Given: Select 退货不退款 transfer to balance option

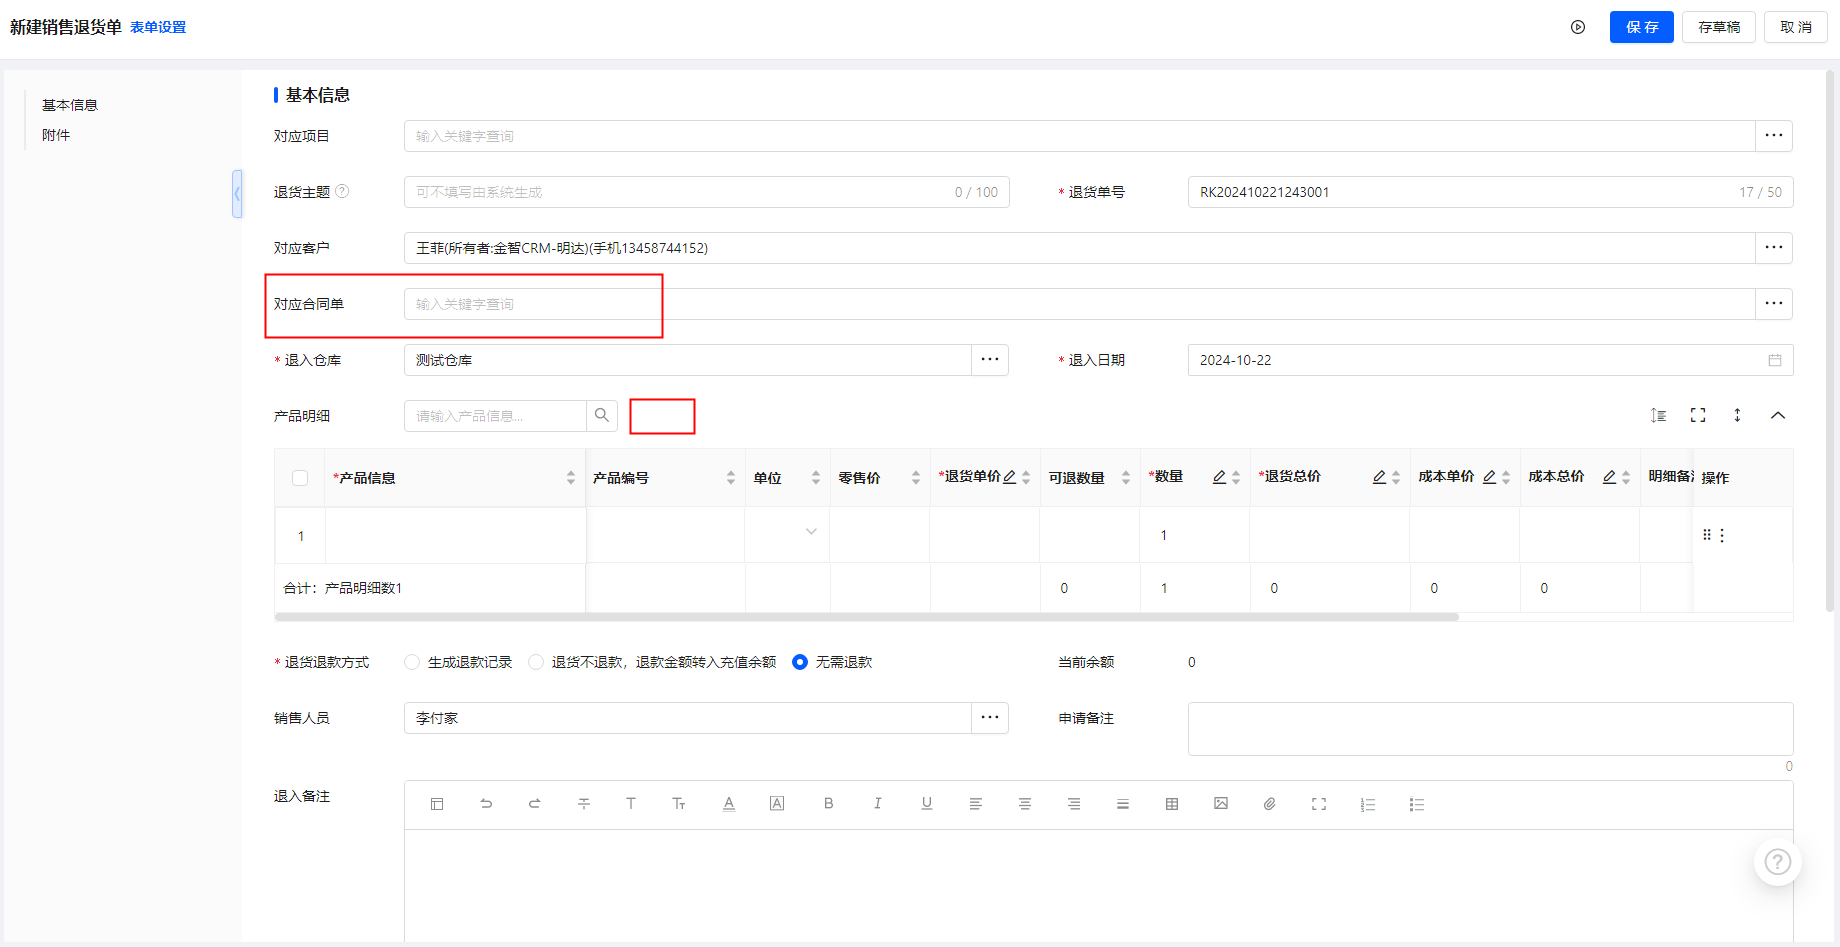Looking at the screenshot, I should click(x=536, y=662).
